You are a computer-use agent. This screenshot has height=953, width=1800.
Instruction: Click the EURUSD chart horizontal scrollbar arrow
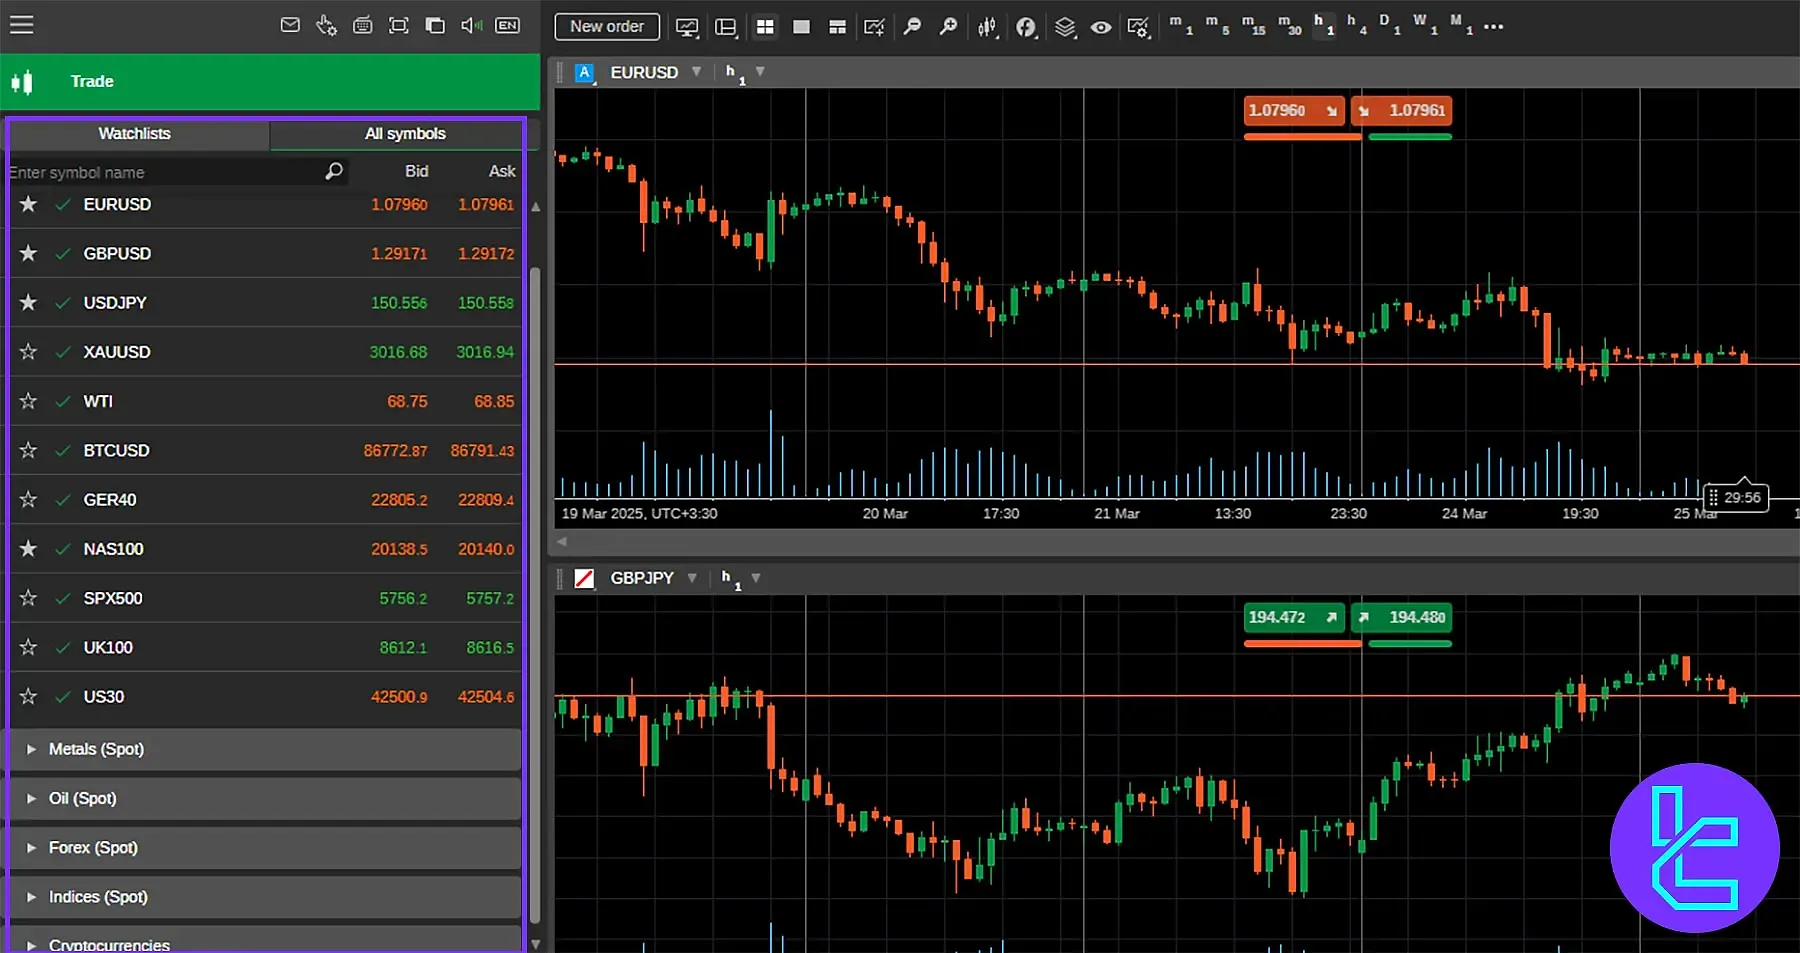coord(562,541)
